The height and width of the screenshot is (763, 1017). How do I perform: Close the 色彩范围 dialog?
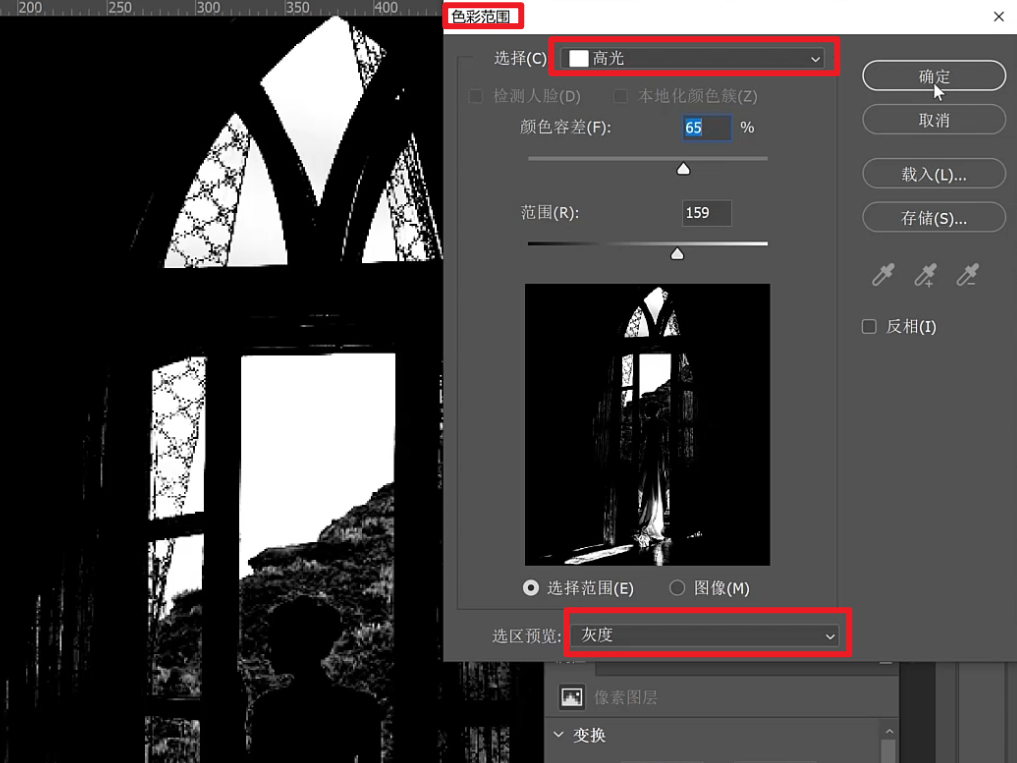click(999, 17)
